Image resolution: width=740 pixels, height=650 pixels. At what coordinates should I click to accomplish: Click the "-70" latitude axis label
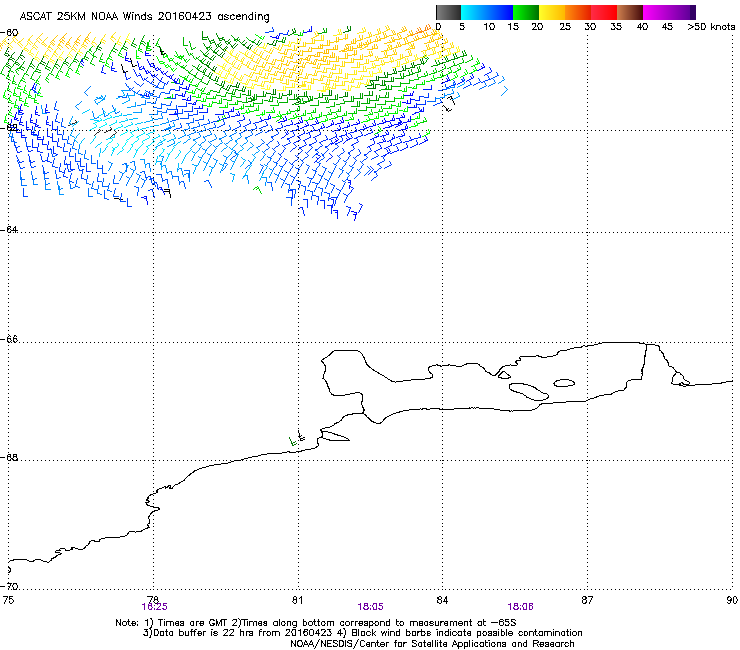9,586
